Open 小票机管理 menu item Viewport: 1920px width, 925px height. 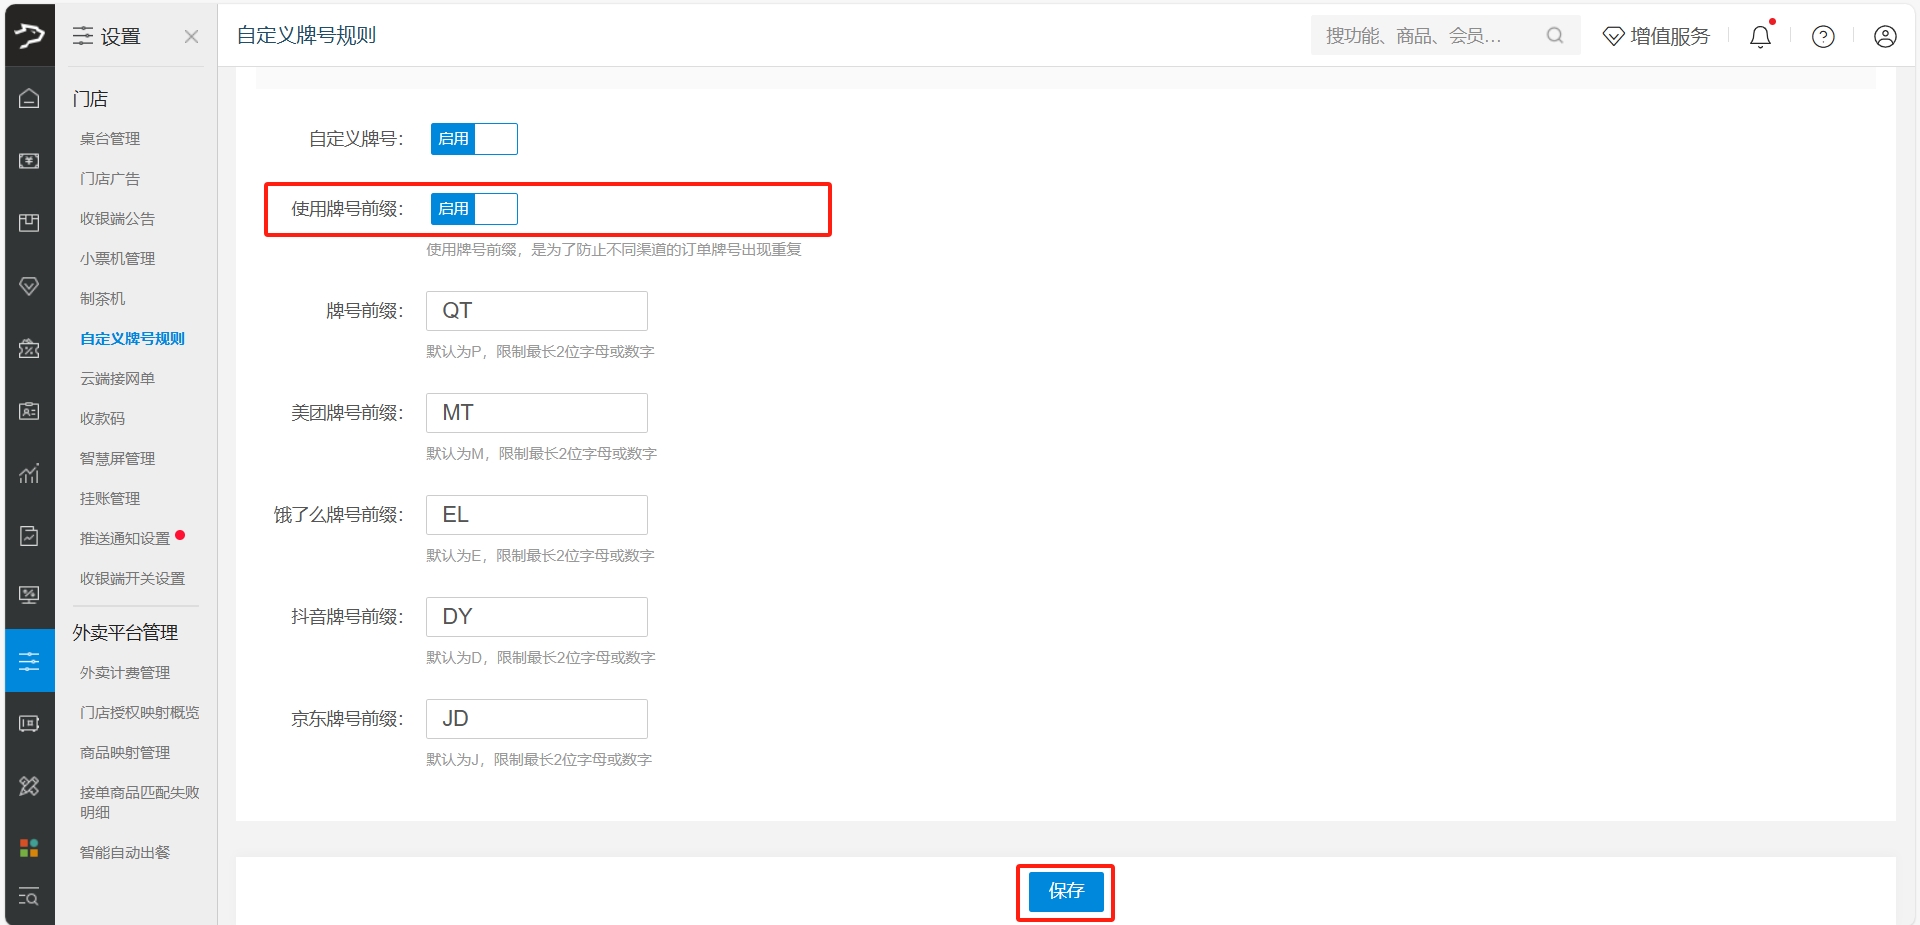point(117,259)
